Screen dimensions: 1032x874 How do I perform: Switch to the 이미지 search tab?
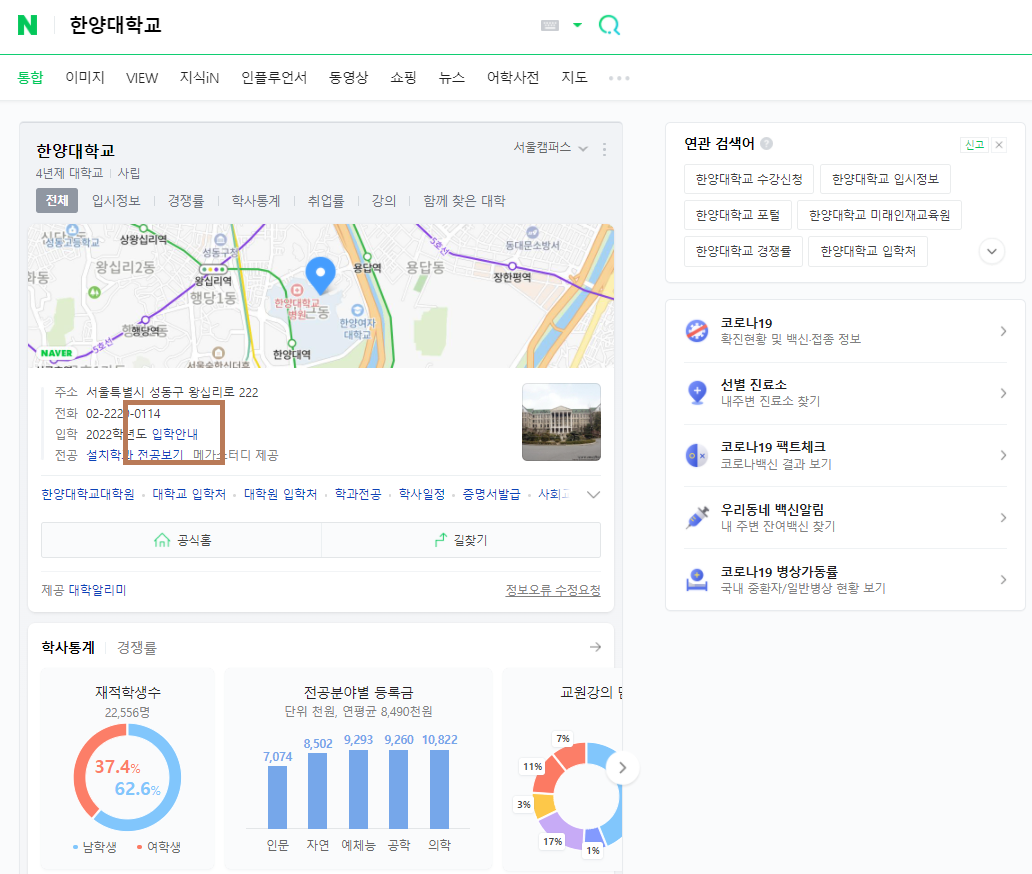84,77
